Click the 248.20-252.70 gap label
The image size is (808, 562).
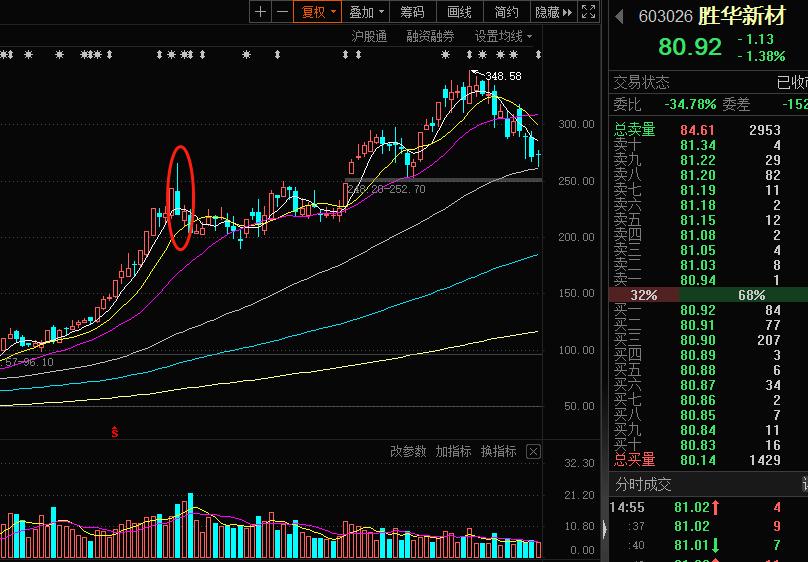point(387,190)
